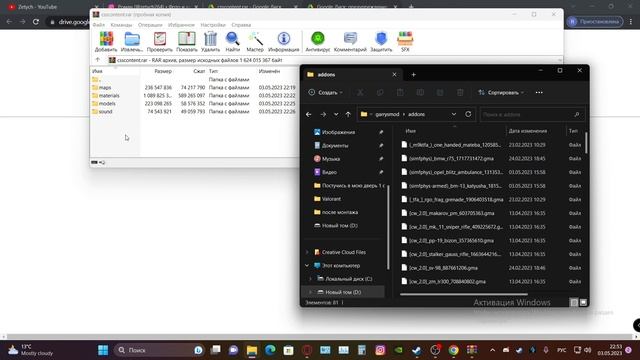The image size is (640, 360).
Task: Open the Создать (New) dropdown in Explorer
Action: pos(325,93)
